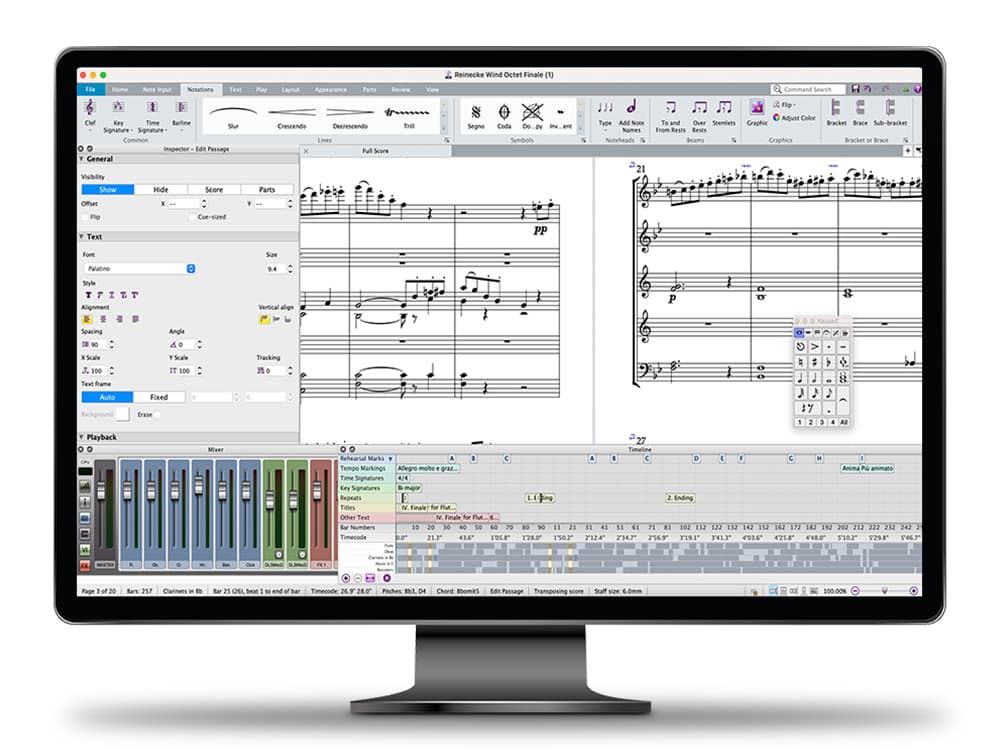Click the Adjust Color icon
1000x750 pixels.
click(x=776, y=117)
